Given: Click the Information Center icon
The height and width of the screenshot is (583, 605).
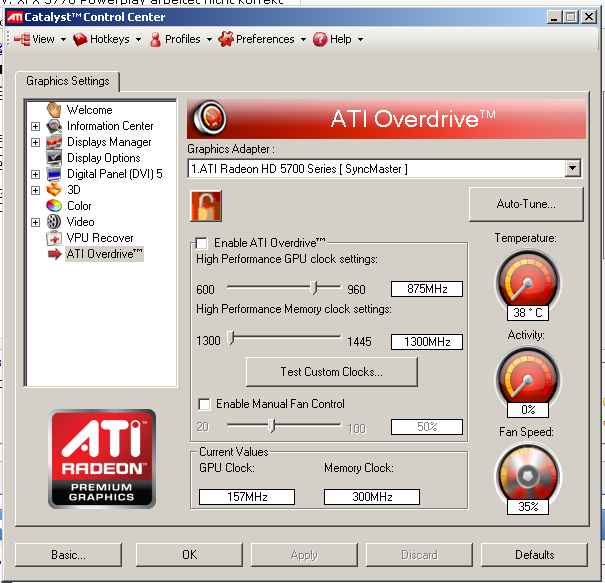Looking at the screenshot, I should (x=54, y=126).
